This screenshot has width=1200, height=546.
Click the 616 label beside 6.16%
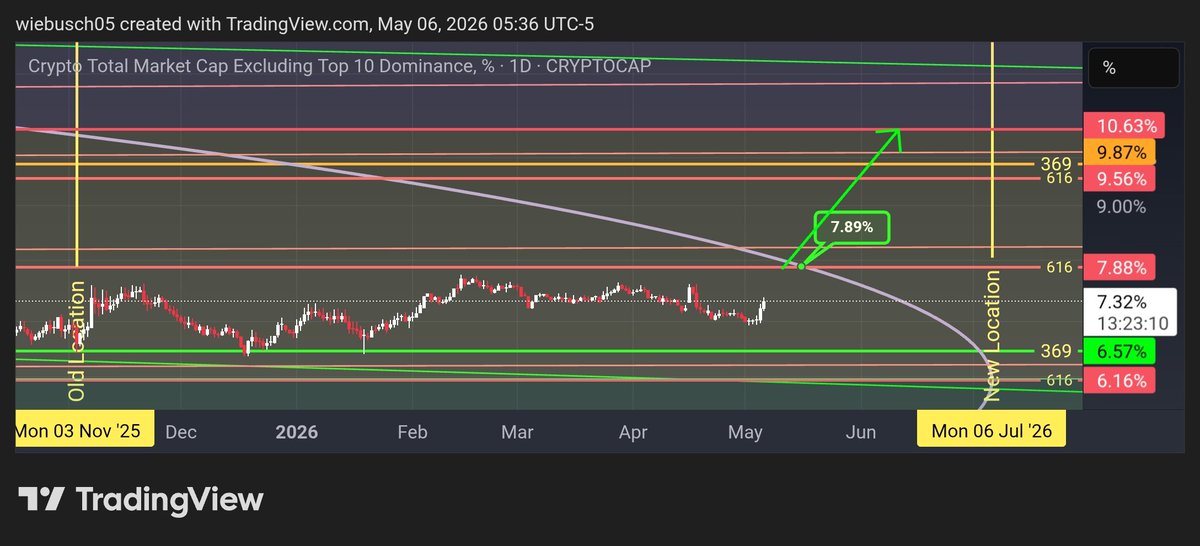tap(1060, 380)
